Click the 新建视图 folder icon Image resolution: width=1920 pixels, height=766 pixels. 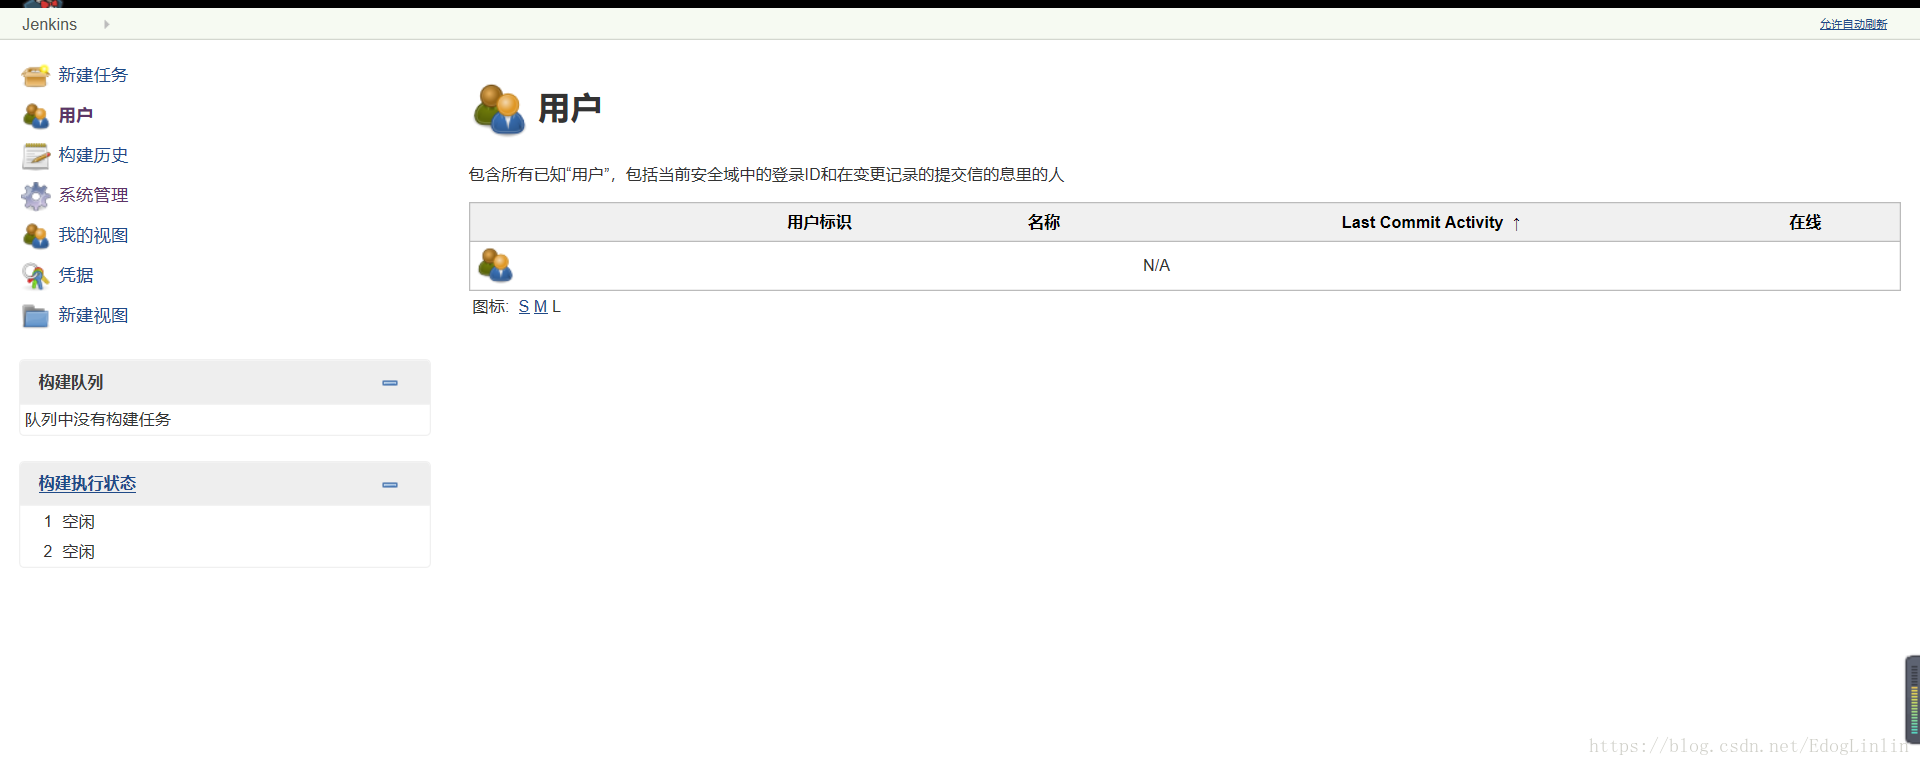point(36,315)
